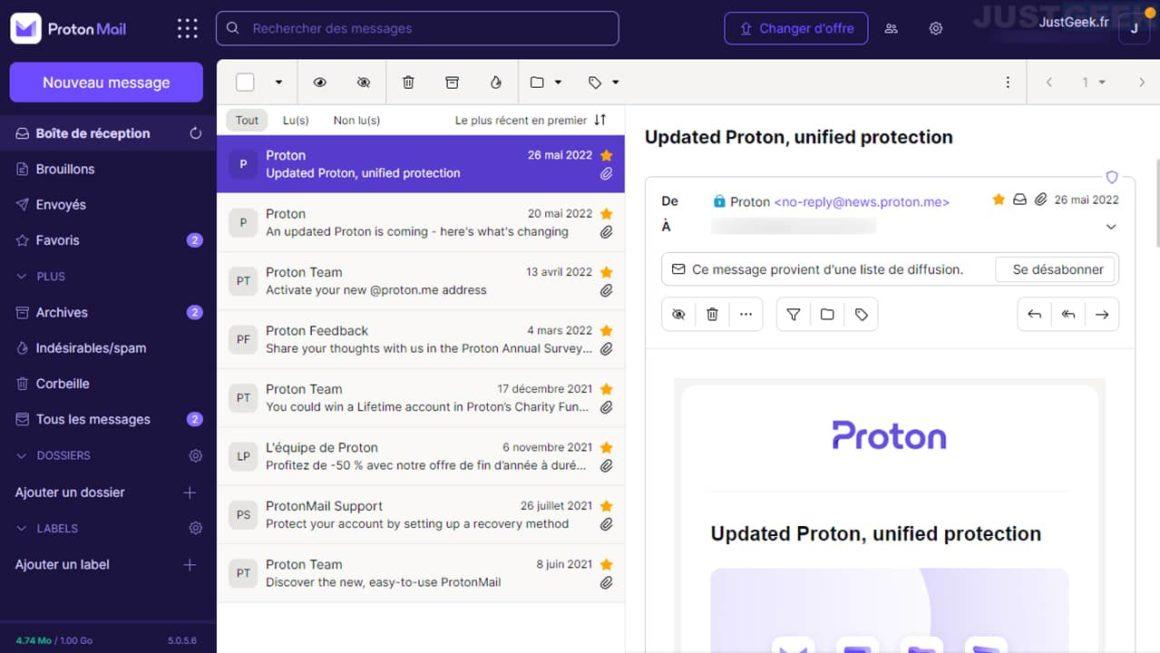Select the Lu(s) filter tab
The image size is (1160, 653).
(x=295, y=120)
